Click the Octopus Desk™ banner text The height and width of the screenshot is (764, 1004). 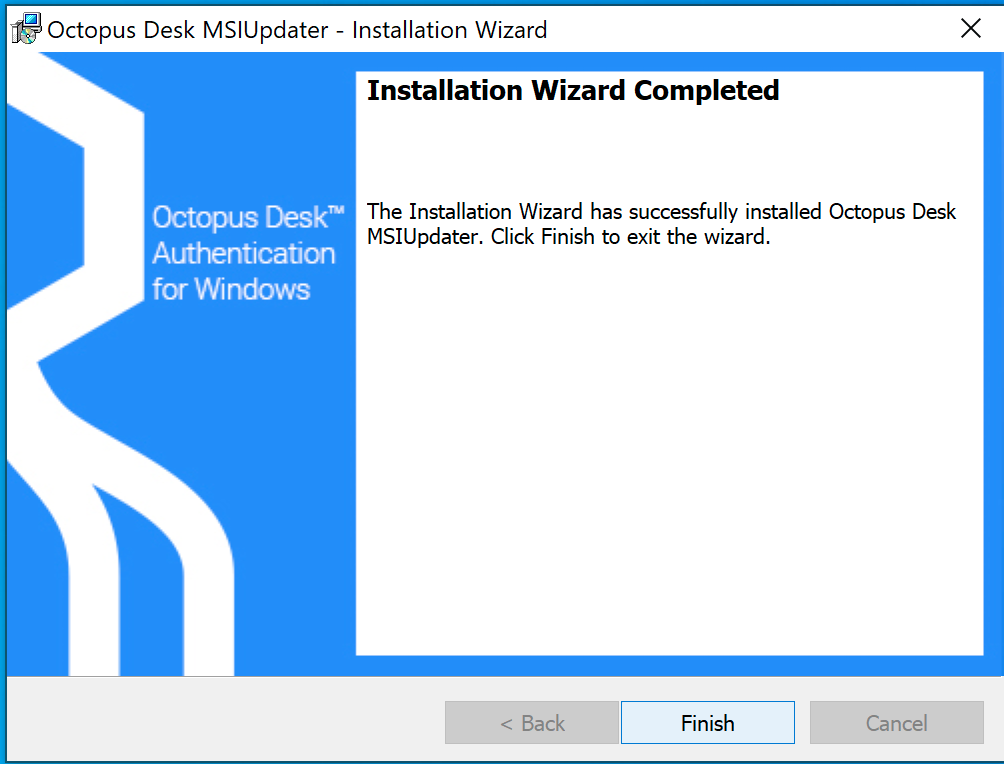point(248,218)
